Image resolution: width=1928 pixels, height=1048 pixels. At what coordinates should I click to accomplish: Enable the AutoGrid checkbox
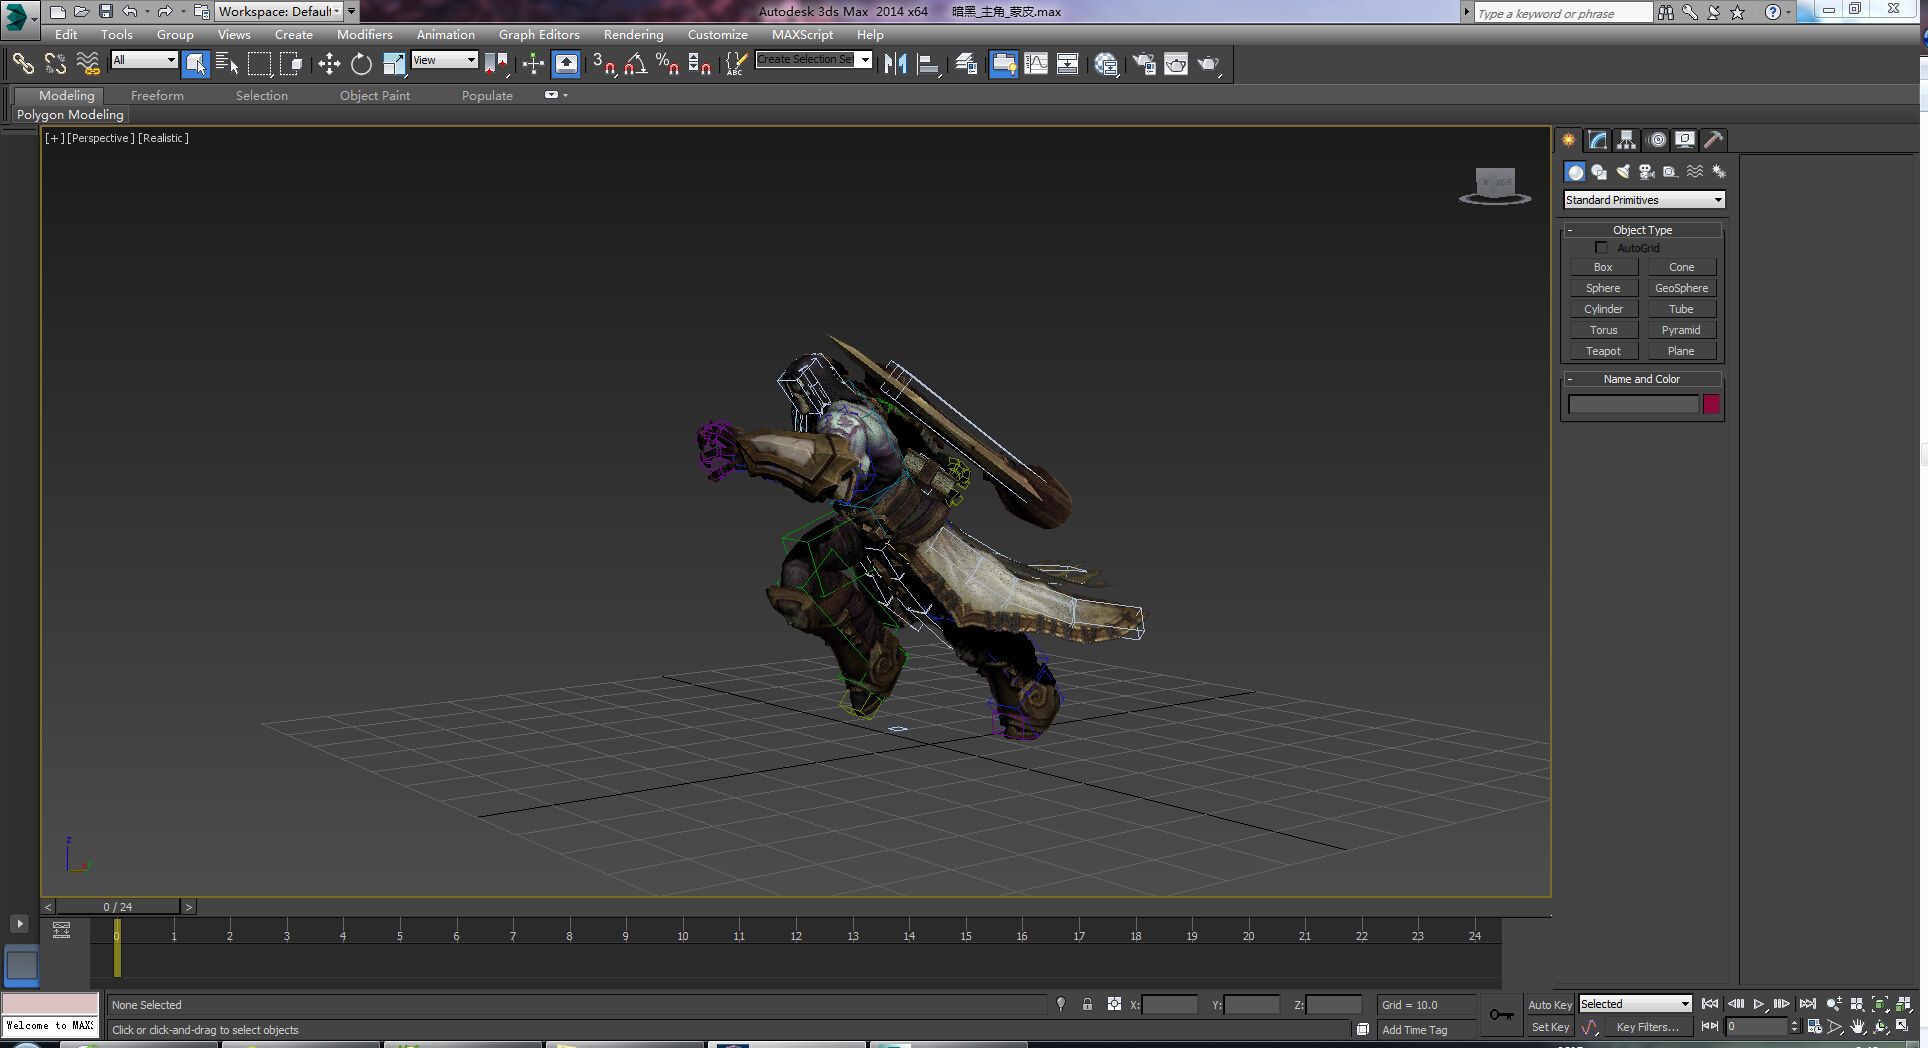(1601, 247)
